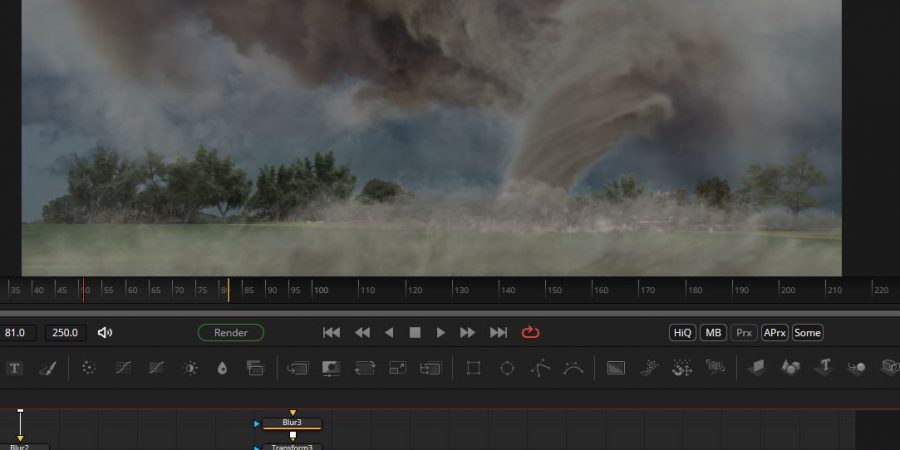Toggle MB motion blur option
This screenshot has height=450, width=900.
click(713, 333)
